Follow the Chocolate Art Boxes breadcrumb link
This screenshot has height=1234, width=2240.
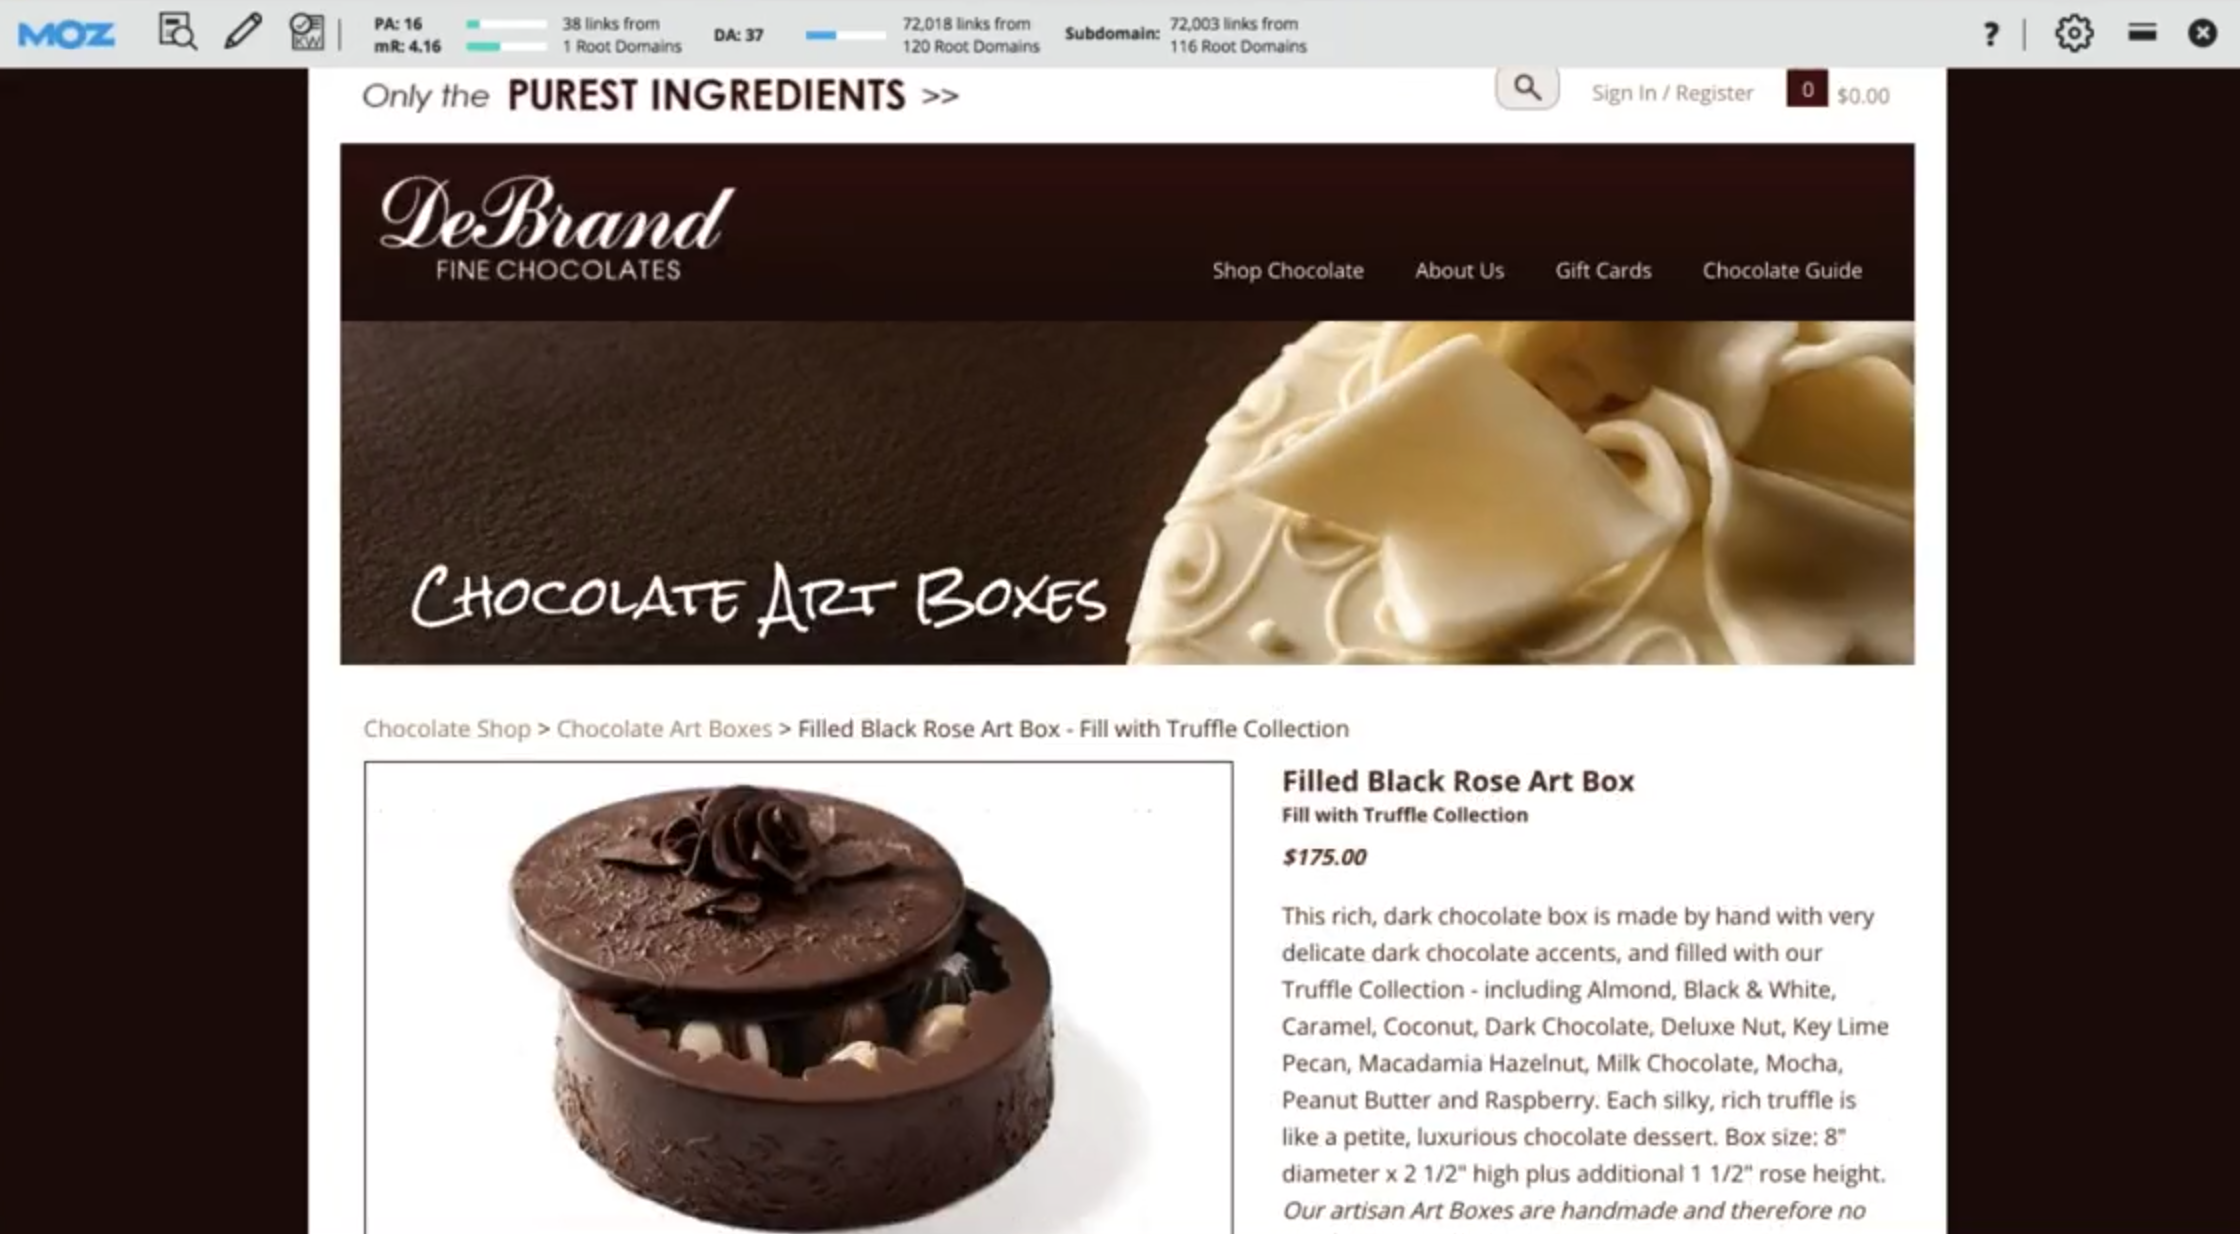(664, 728)
